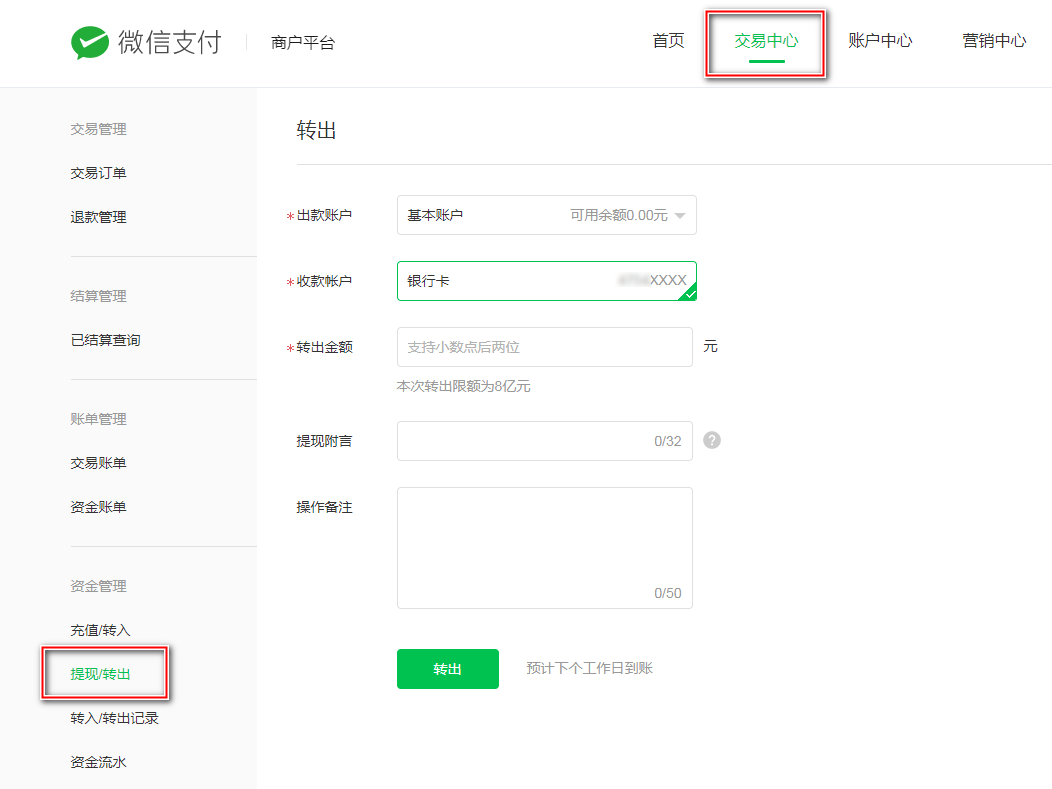Click the 转出金额 amount input field
This screenshot has height=789, width=1052.
544,347
